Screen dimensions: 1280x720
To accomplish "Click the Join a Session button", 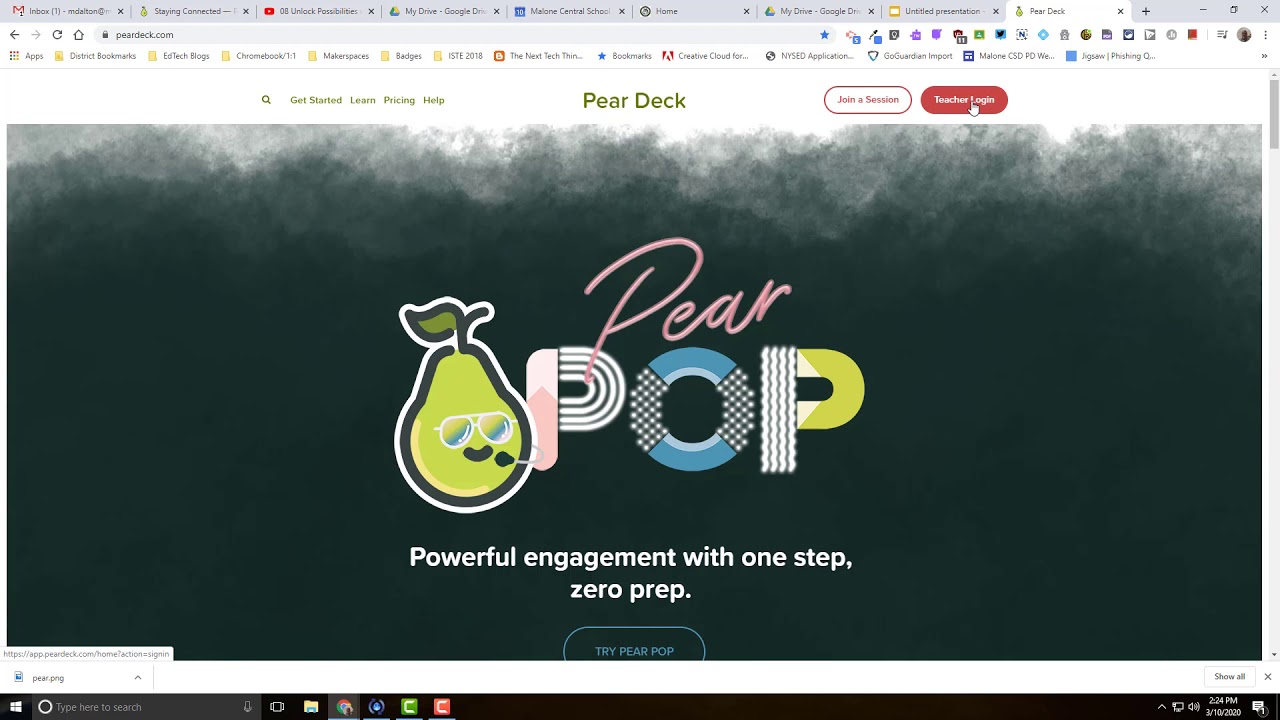I will point(868,100).
